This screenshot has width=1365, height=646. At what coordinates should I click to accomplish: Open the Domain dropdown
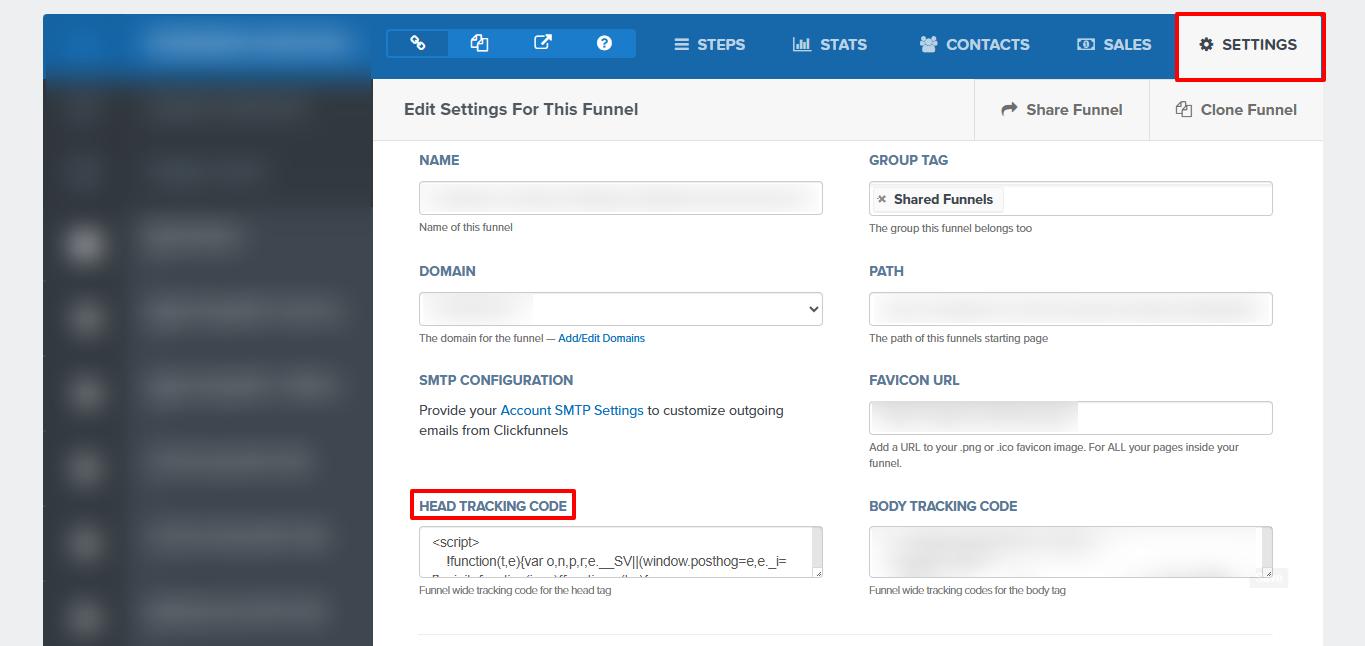[x=621, y=309]
